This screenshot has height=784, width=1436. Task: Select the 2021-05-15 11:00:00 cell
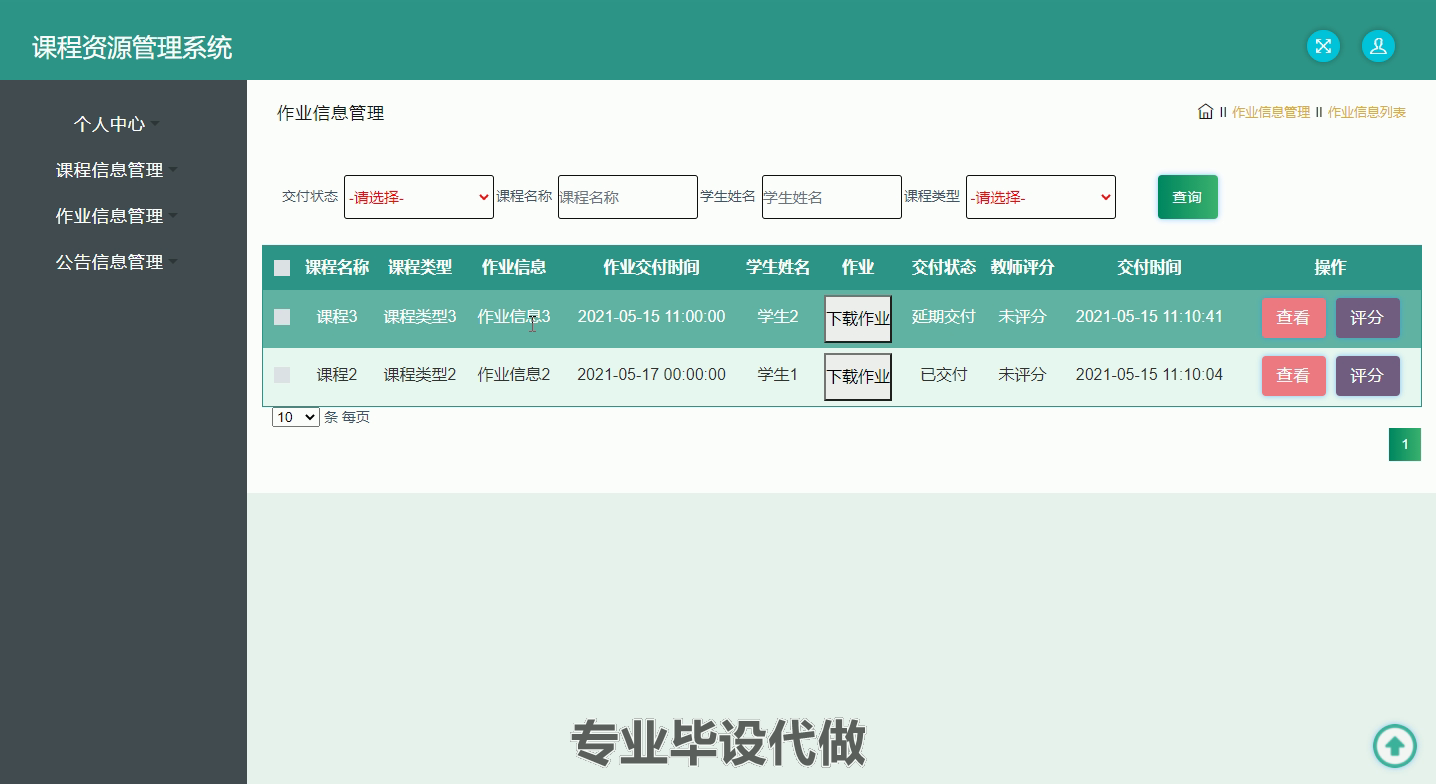coord(651,316)
